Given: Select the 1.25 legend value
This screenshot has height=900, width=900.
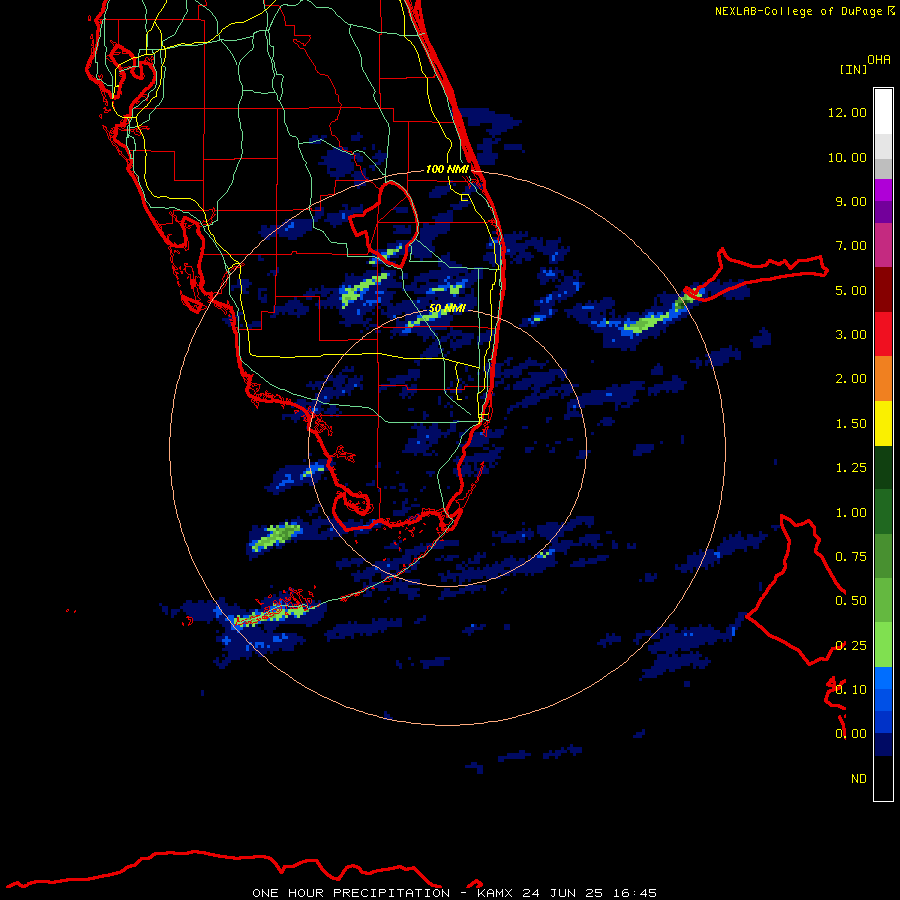Looking at the screenshot, I should [x=851, y=468].
